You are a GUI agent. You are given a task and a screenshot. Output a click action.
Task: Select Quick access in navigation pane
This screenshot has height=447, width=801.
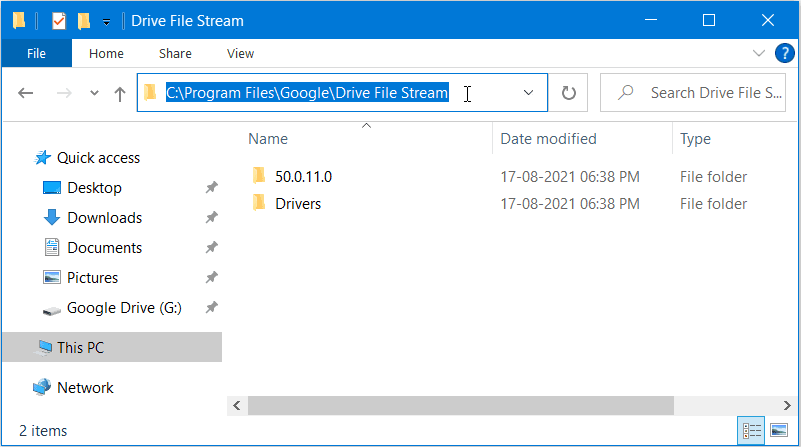click(98, 158)
